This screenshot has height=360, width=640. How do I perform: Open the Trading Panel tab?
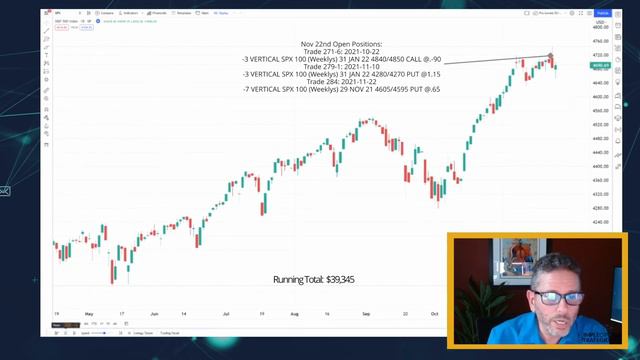169,333
